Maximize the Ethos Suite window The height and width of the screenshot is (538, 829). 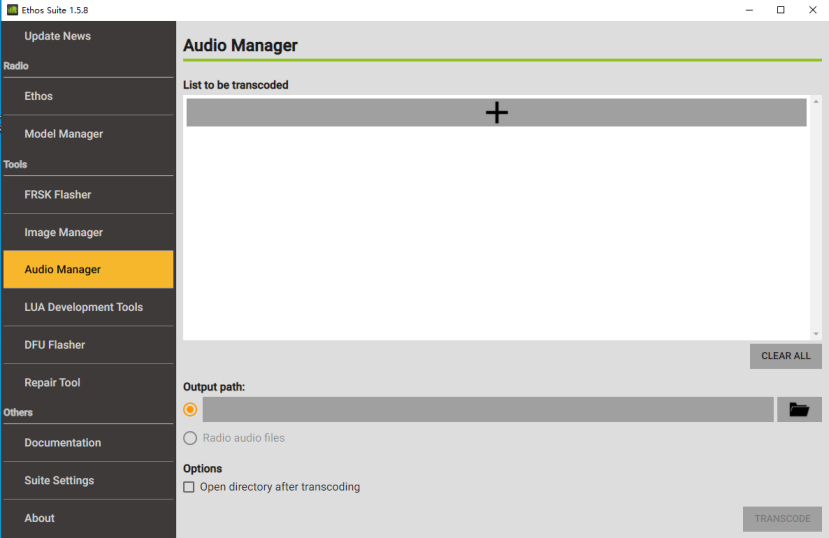pyautogui.click(x=780, y=10)
